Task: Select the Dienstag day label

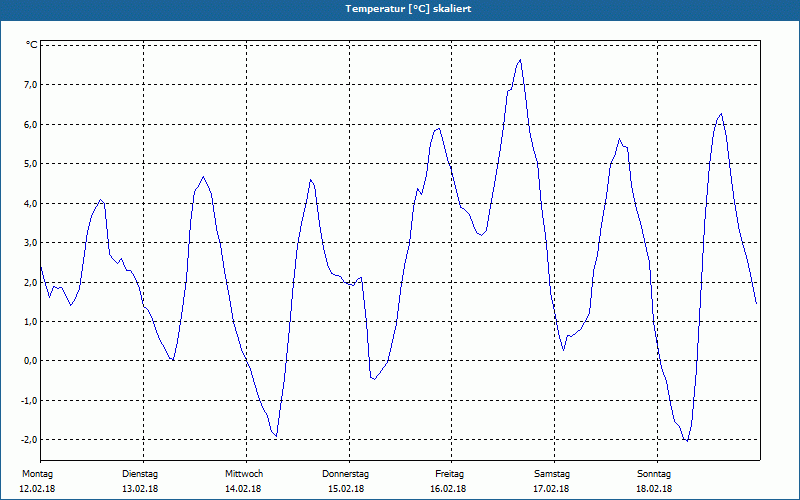Action: coord(140,474)
